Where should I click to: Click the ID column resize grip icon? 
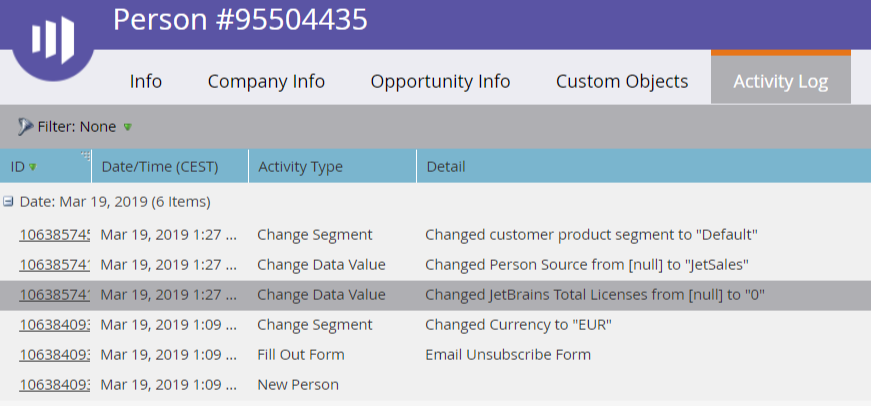pyautogui.click(x=86, y=156)
